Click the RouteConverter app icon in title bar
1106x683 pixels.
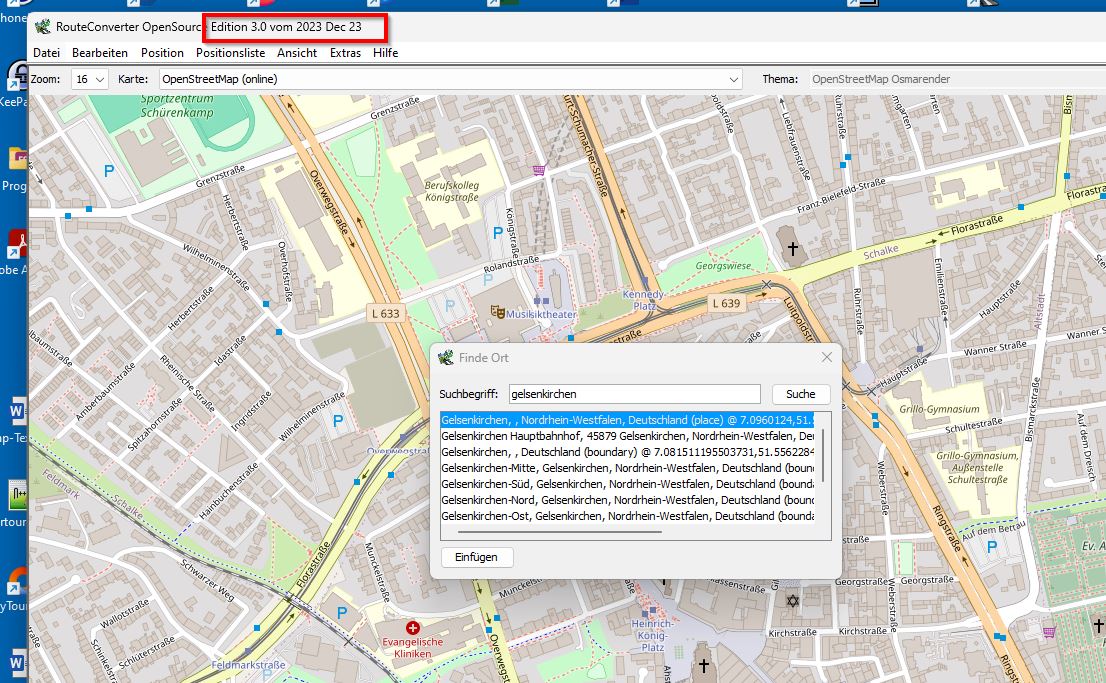(x=42, y=26)
